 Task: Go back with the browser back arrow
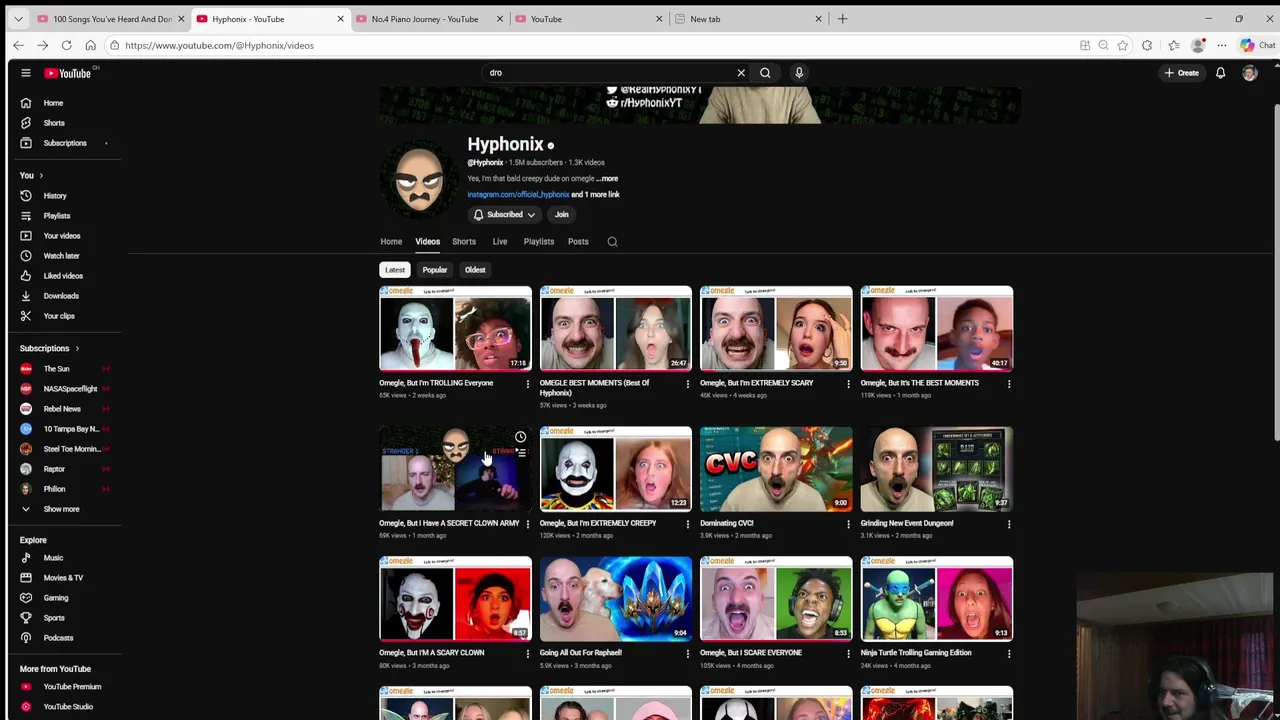pos(18,45)
